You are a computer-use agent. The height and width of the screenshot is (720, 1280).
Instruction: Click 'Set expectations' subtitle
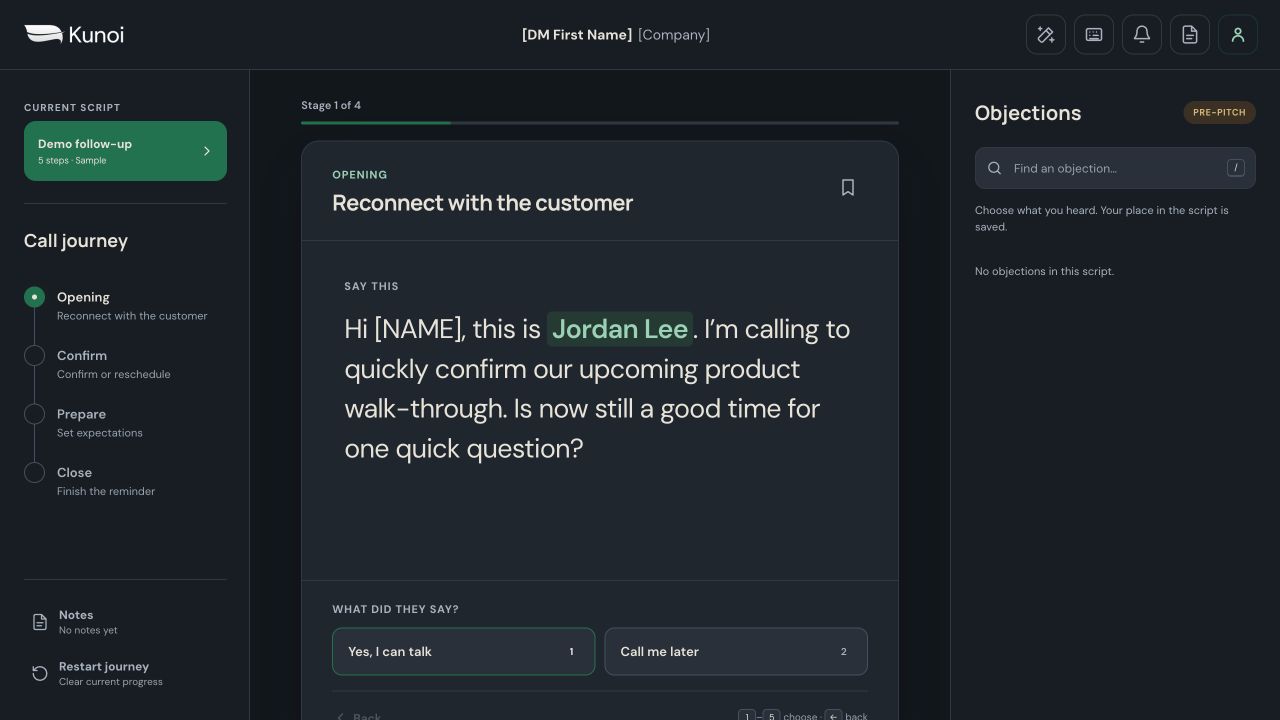(100, 433)
